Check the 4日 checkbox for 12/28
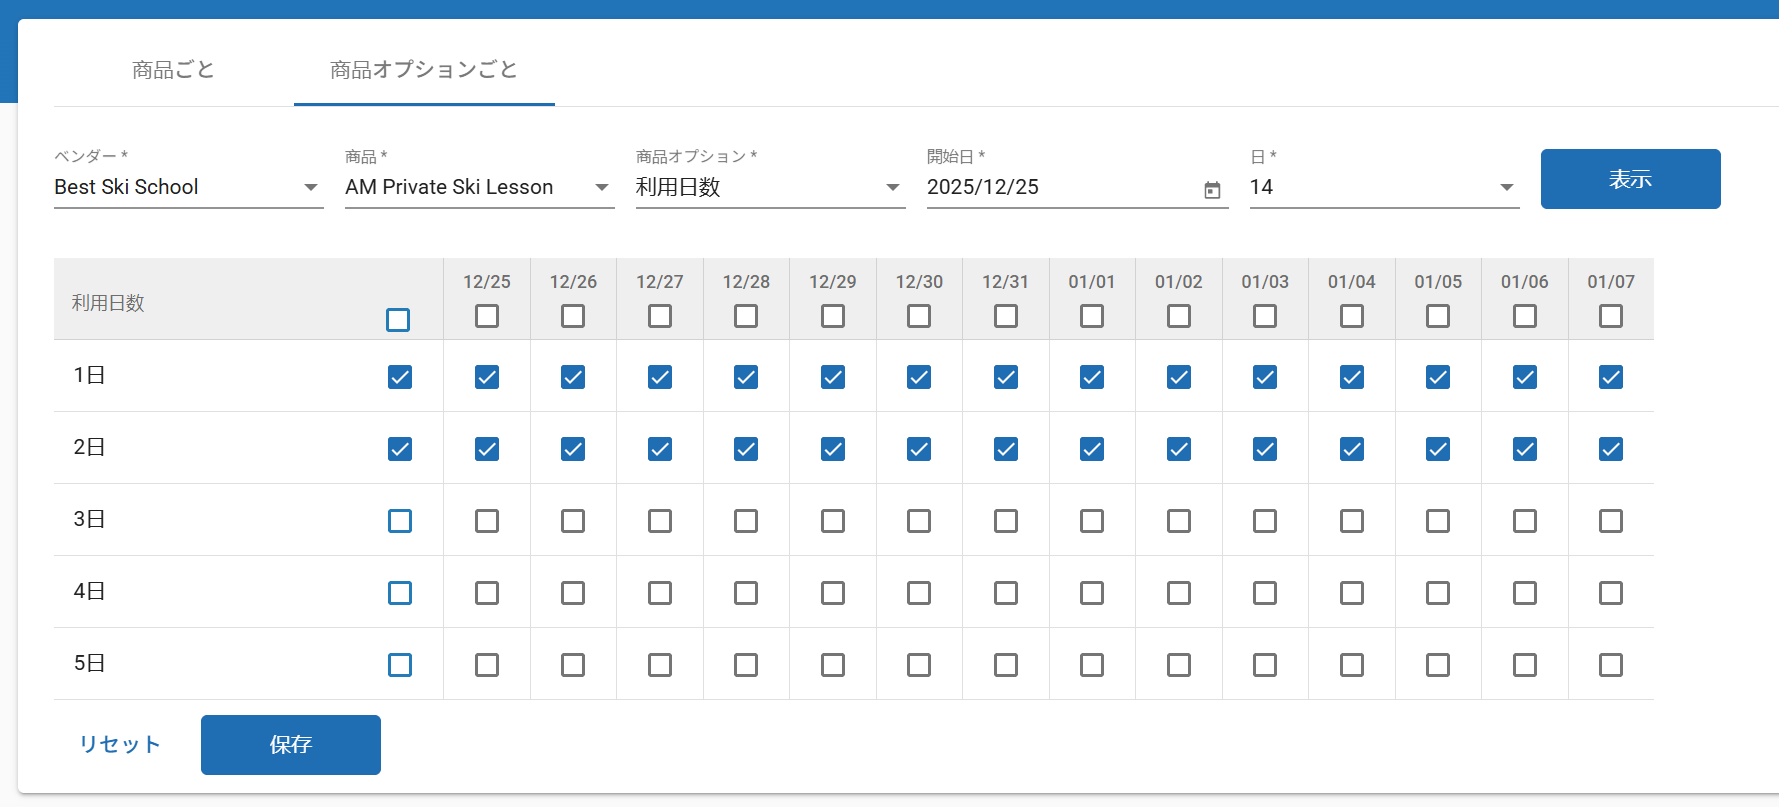This screenshot has width=1779, height=807. (746, 593)
